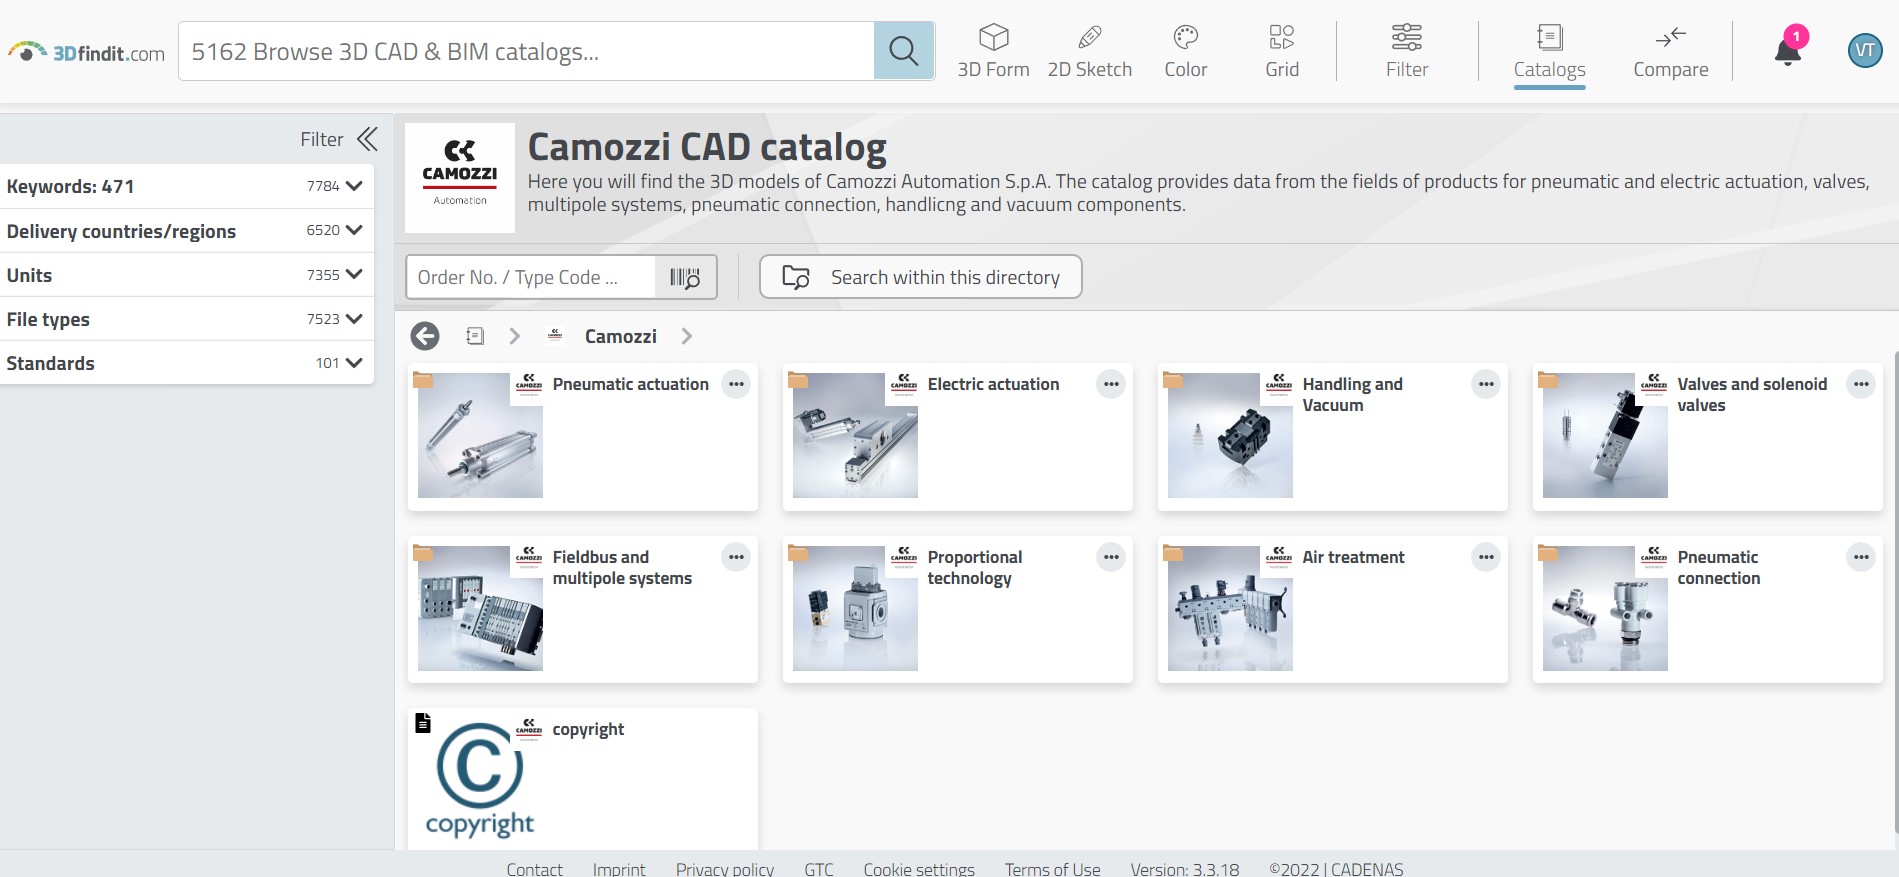This screenshot has width=1899, height=877.
Task: Focus the Order No. / Type Code field
Action: [531, 277]
